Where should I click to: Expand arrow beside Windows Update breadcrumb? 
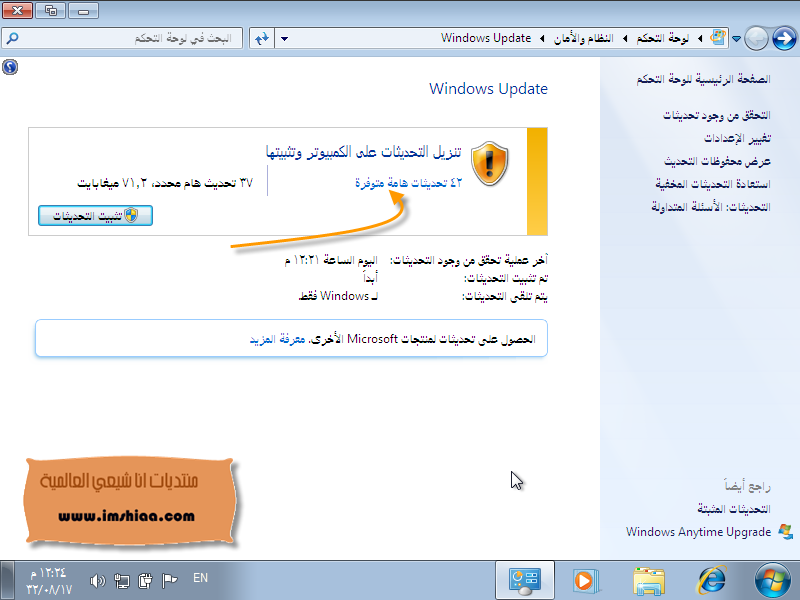[542, 38]
